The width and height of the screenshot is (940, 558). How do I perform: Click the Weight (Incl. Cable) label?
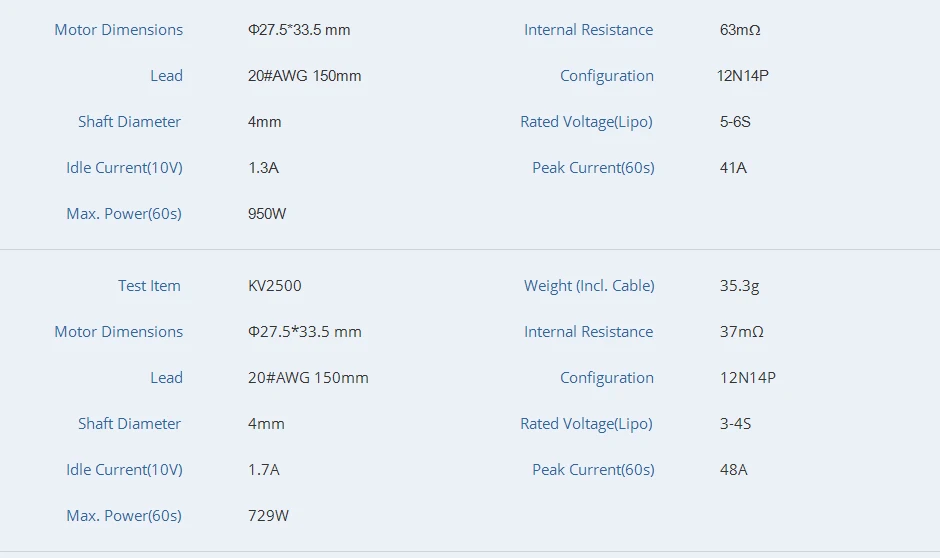coord(589,286)
